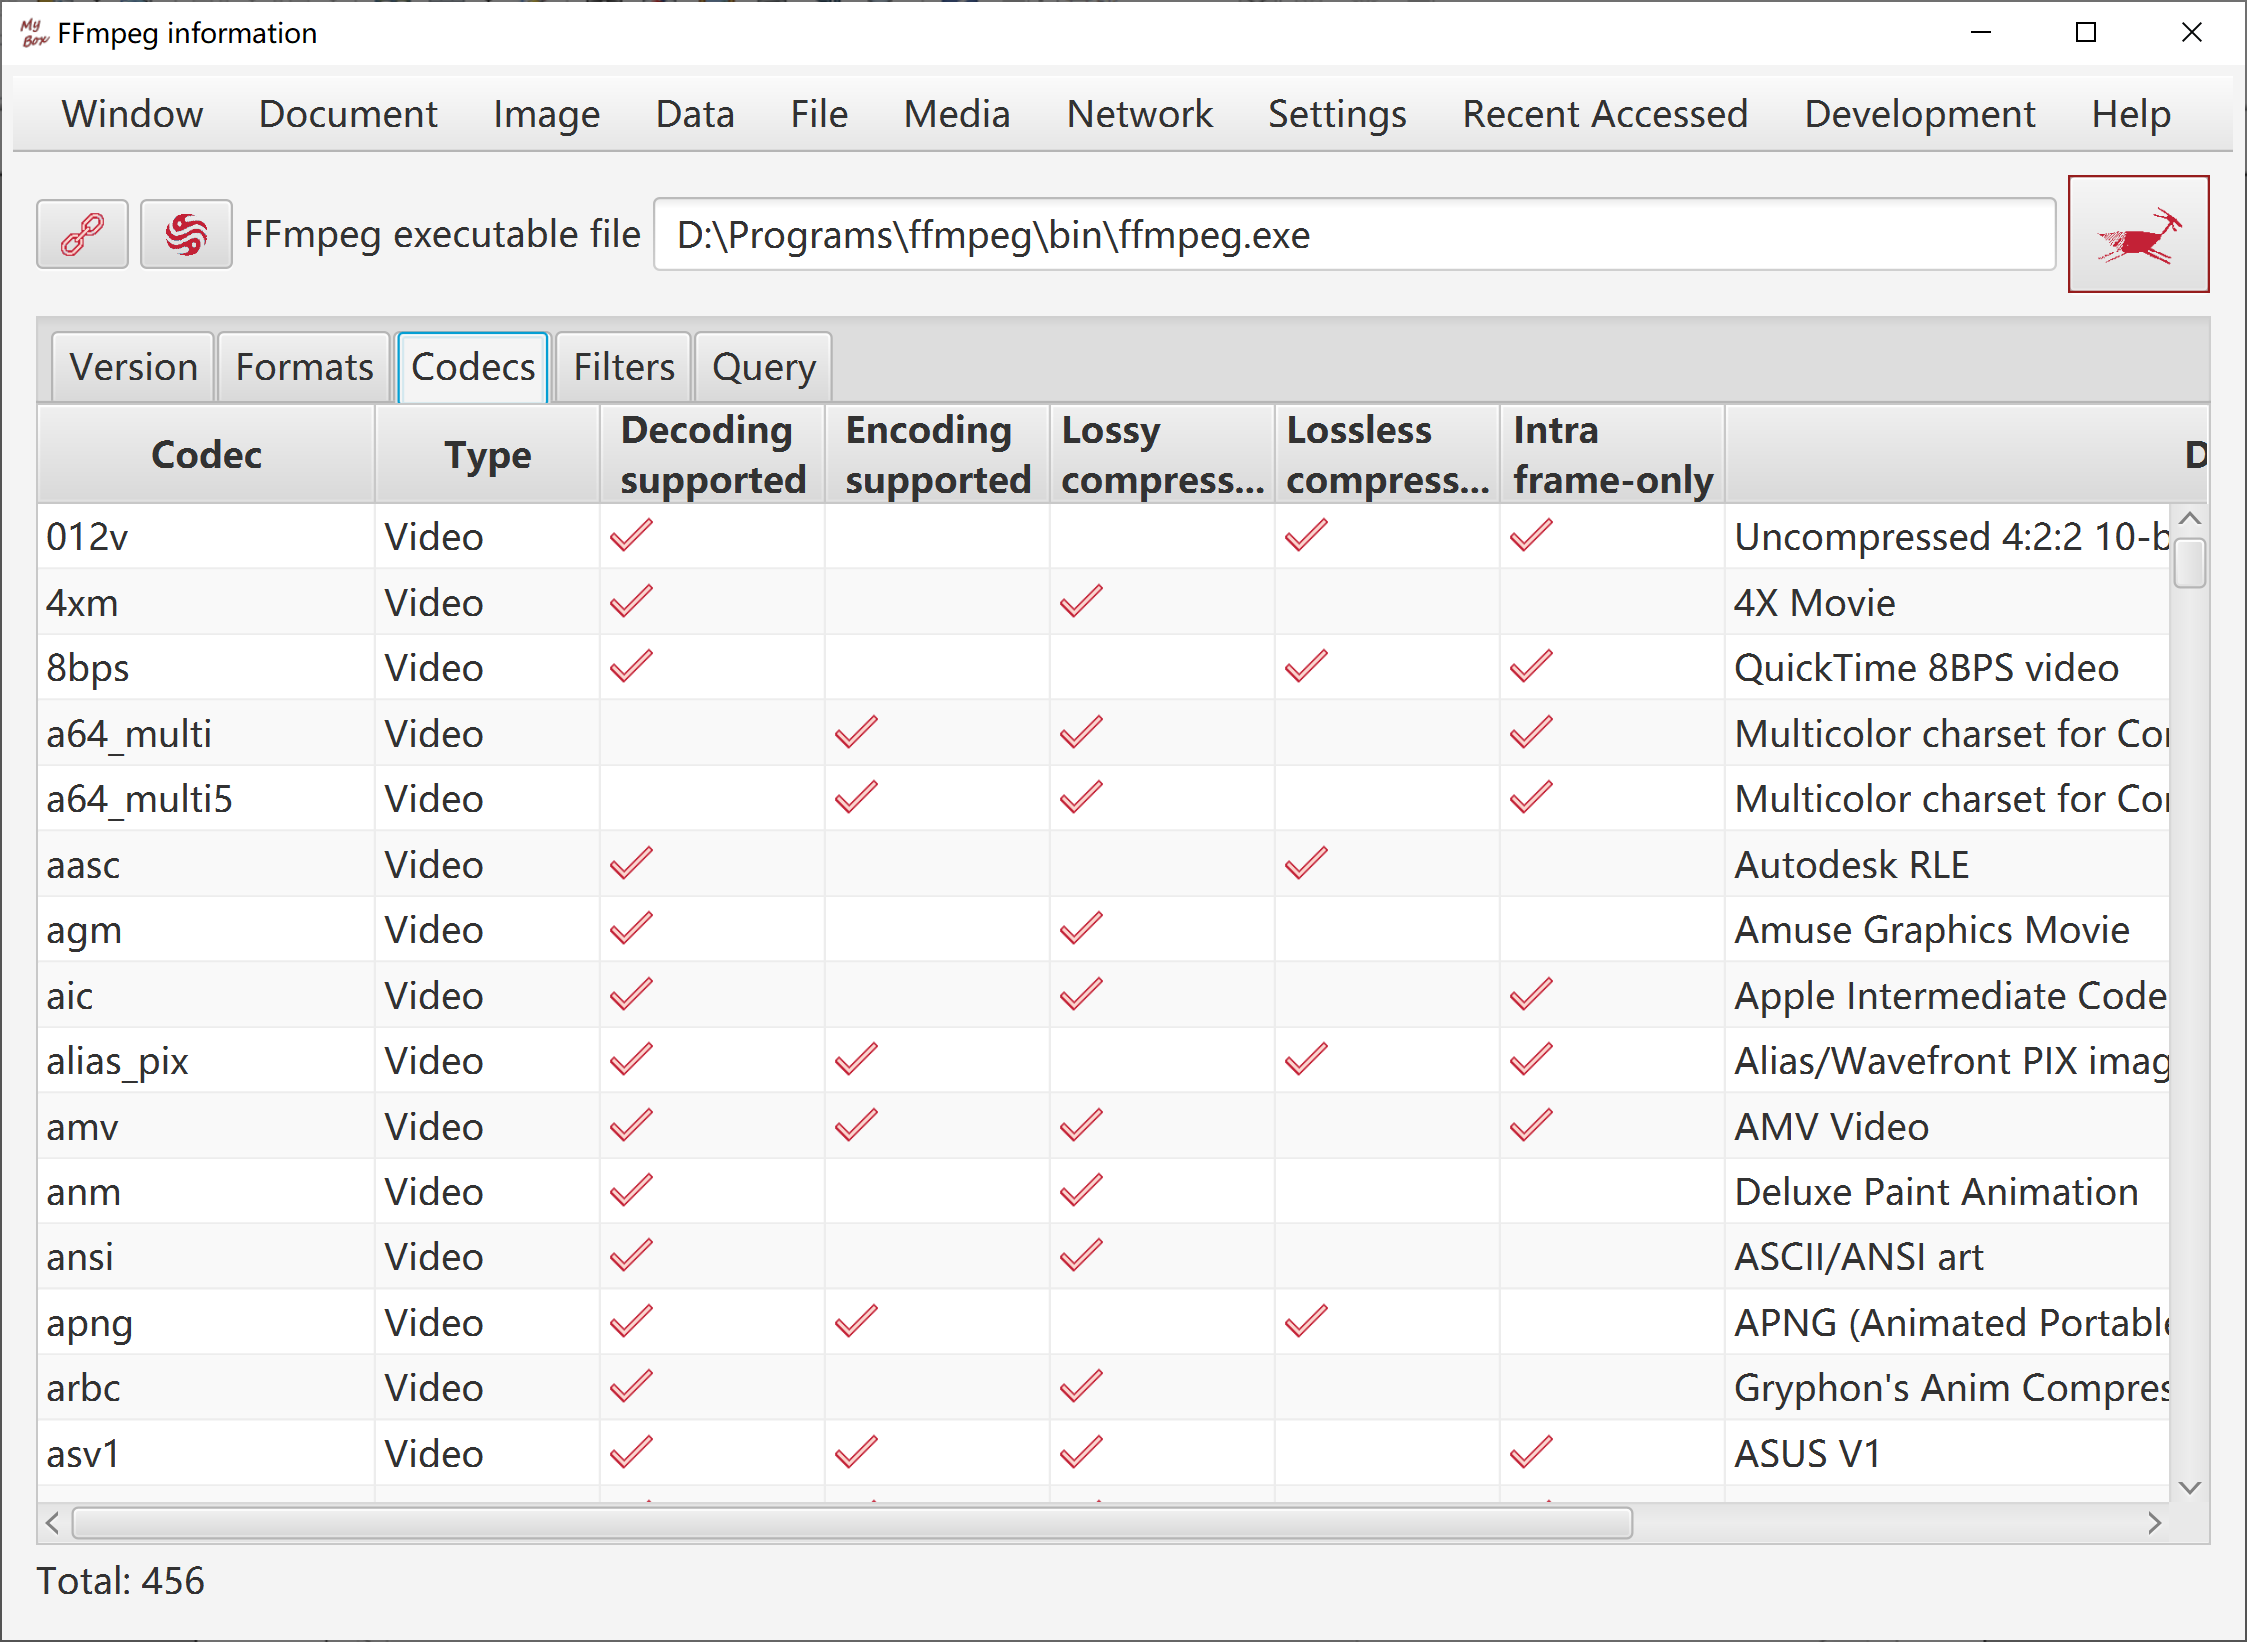Select the Codecs tab

pyautogui.click(x=473, y=367)
